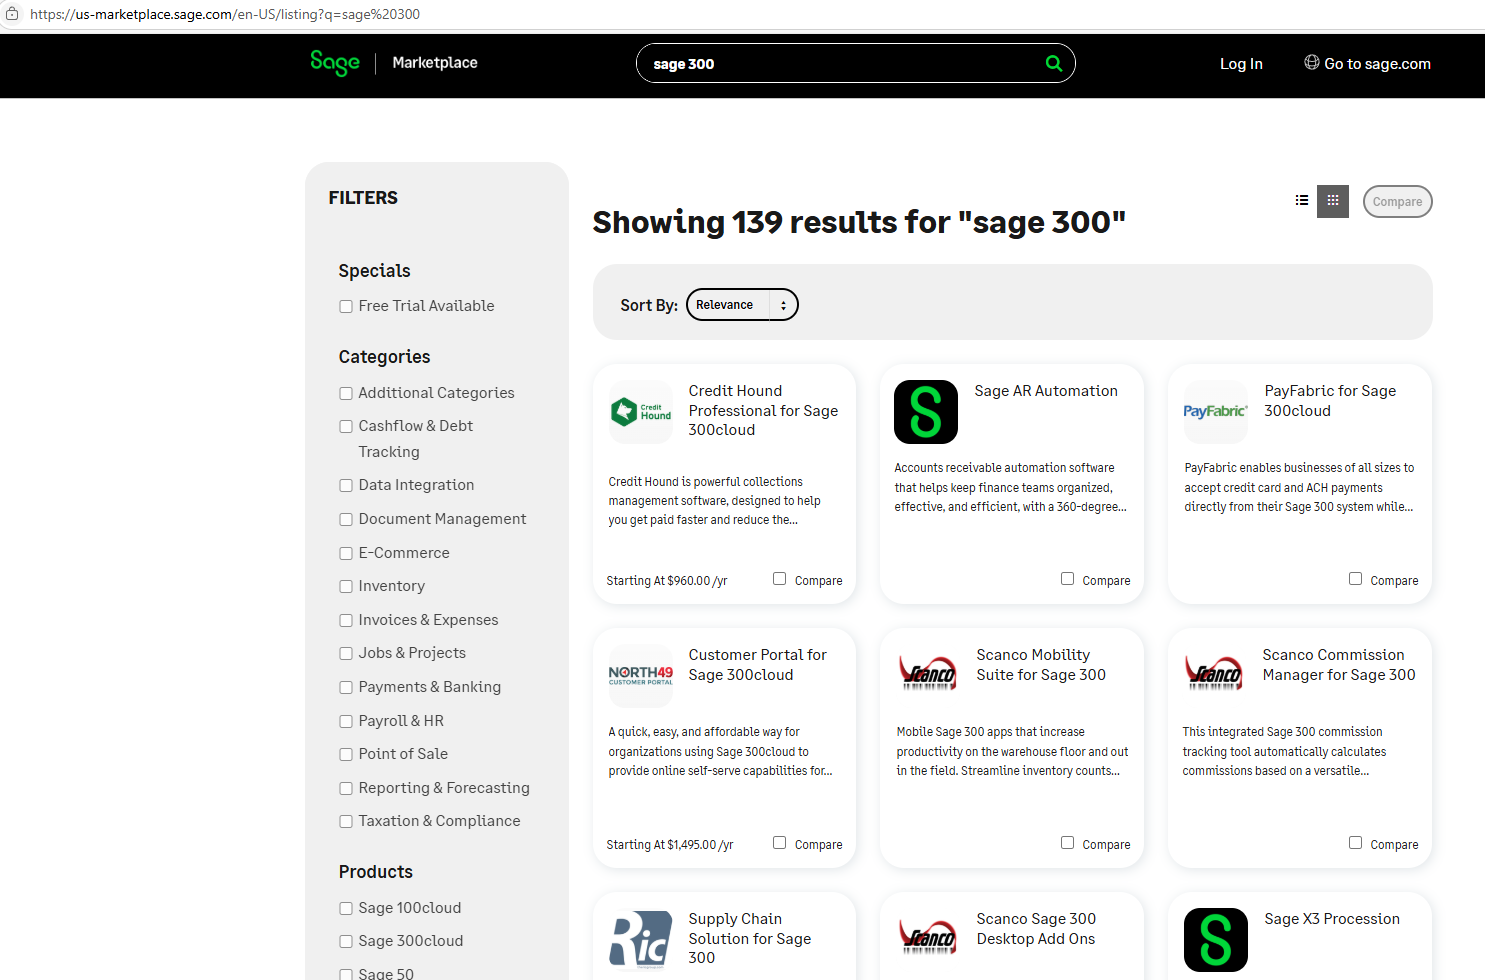Tick Point of Sale filter
The image size is (1485, 980).
click(x=346, y=755)
